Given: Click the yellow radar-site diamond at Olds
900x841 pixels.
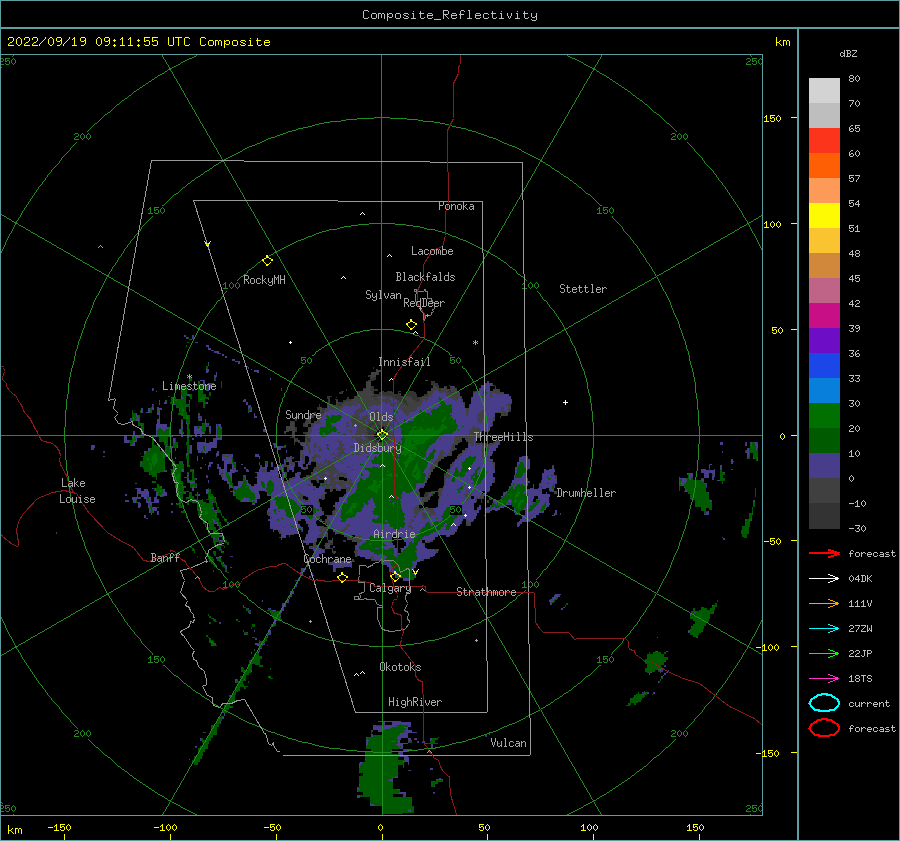Looking at the screenshot, I should [x=382, y=435].
